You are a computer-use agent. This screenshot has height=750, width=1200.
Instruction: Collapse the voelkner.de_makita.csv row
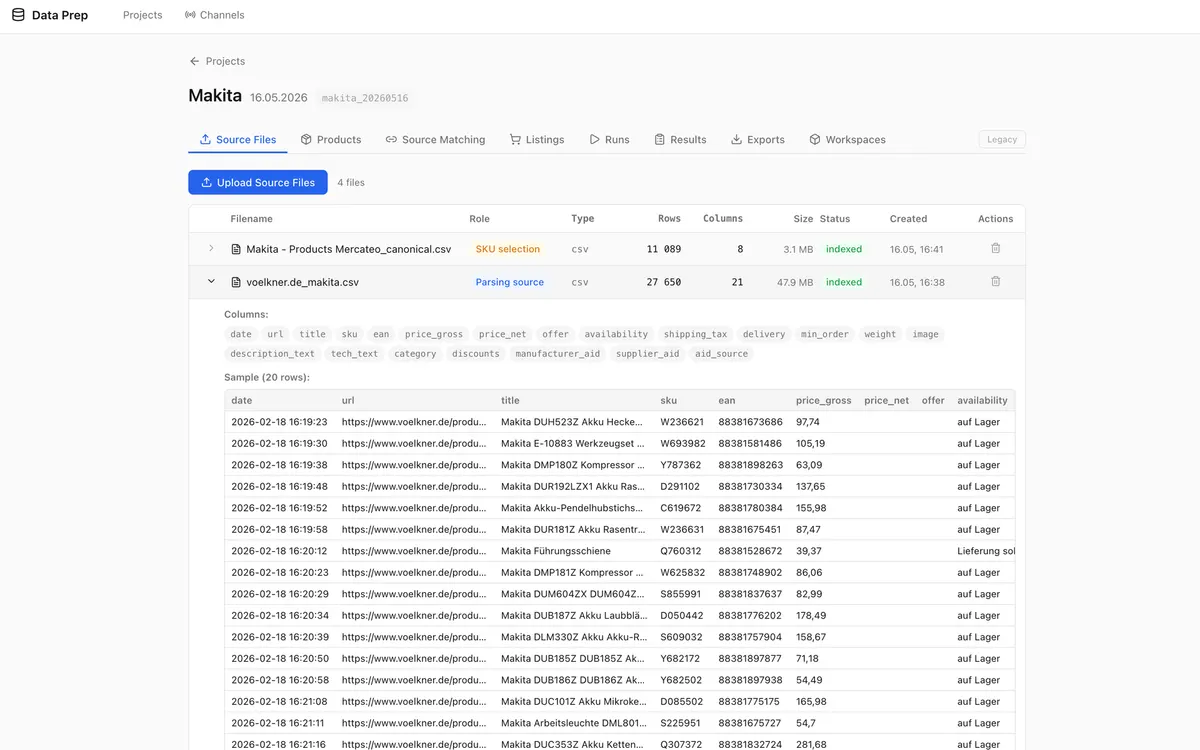[x=211, y=282]
